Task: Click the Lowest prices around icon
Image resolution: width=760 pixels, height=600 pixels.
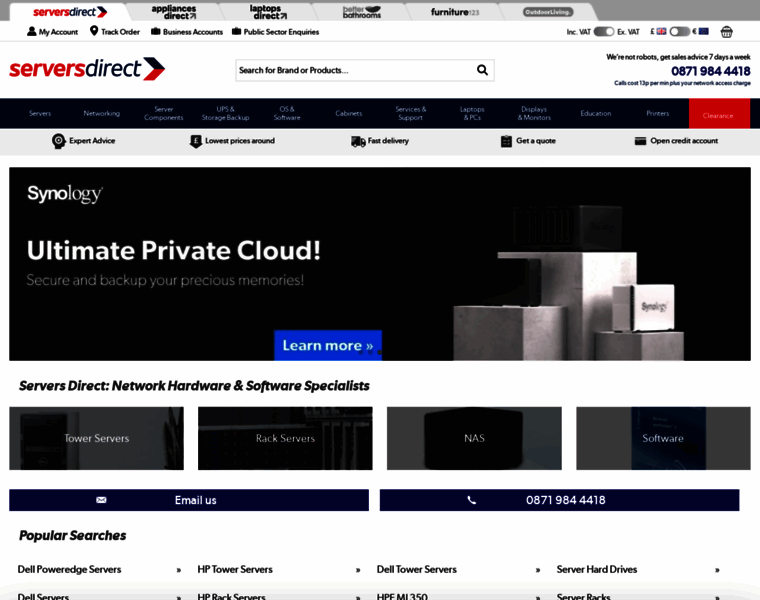Action: click(196, 141)
